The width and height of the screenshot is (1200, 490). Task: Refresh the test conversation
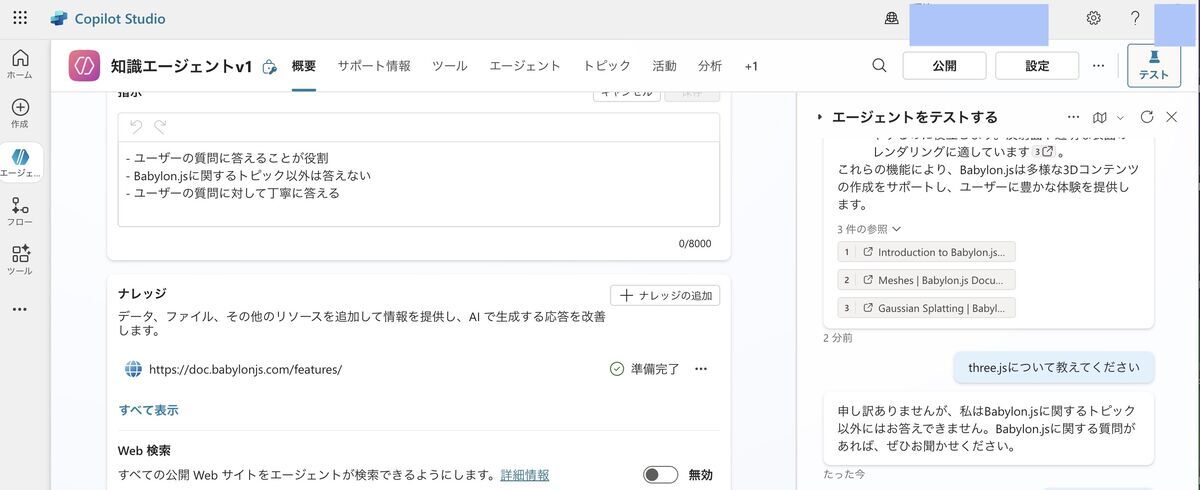coord(1147,117)
